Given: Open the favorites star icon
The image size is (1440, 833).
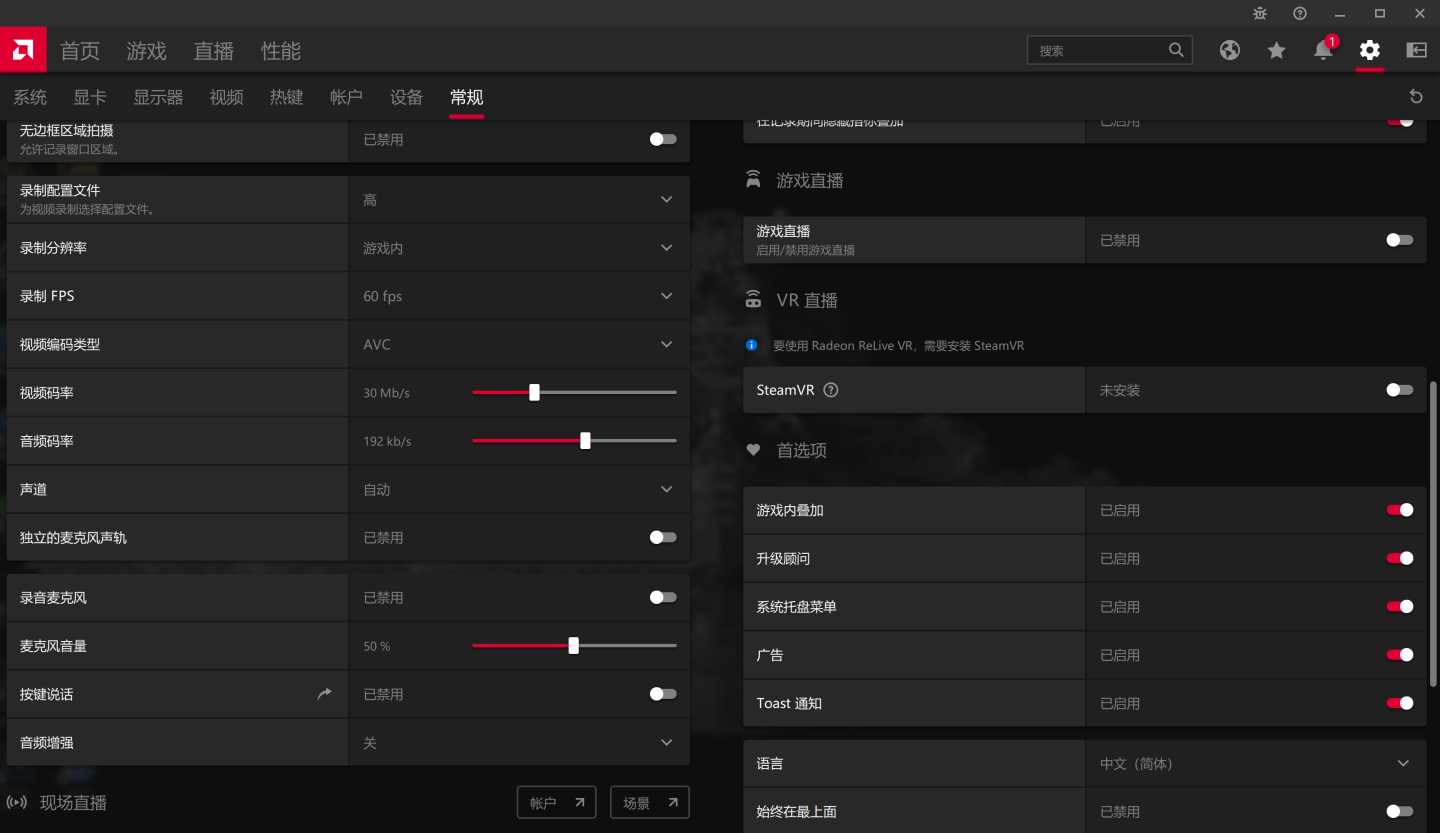Looking at the screenshot, I should pos(1277,50).
